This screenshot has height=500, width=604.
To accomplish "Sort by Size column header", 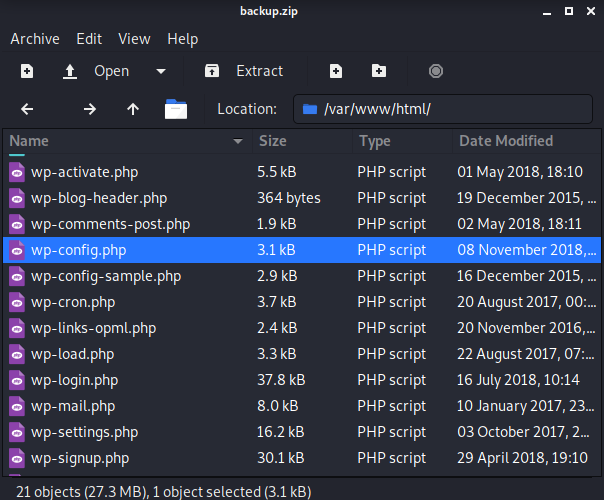I will [x=302, y=141].
